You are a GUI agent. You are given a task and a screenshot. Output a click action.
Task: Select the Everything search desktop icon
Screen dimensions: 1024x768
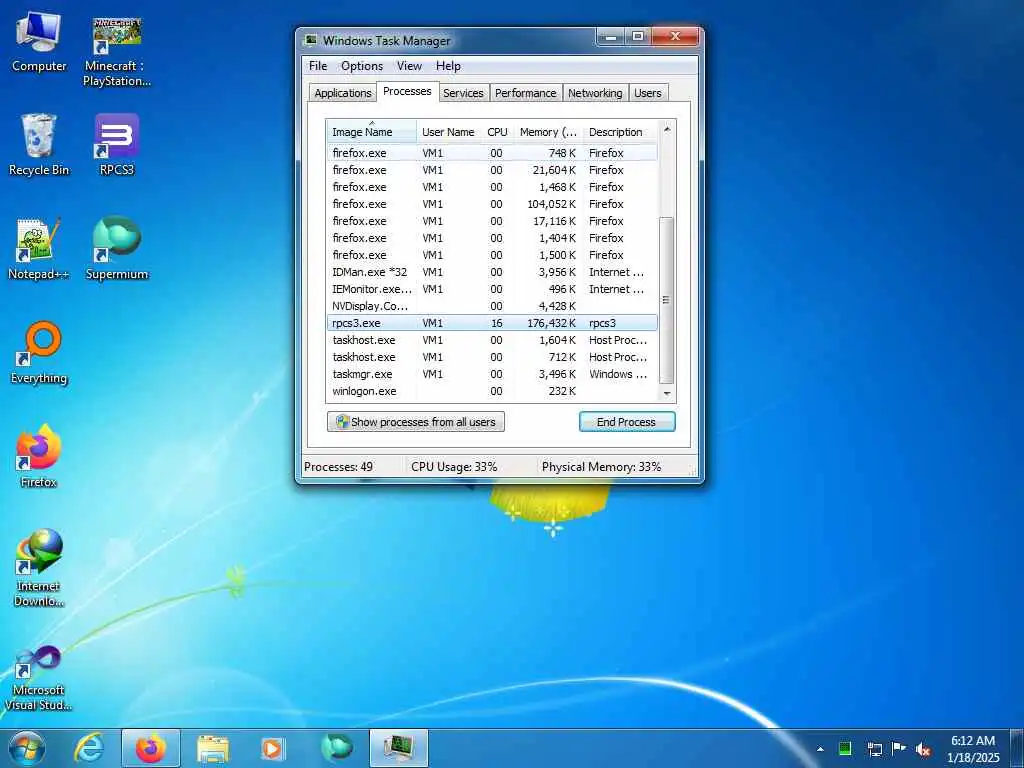click(39, 353)
